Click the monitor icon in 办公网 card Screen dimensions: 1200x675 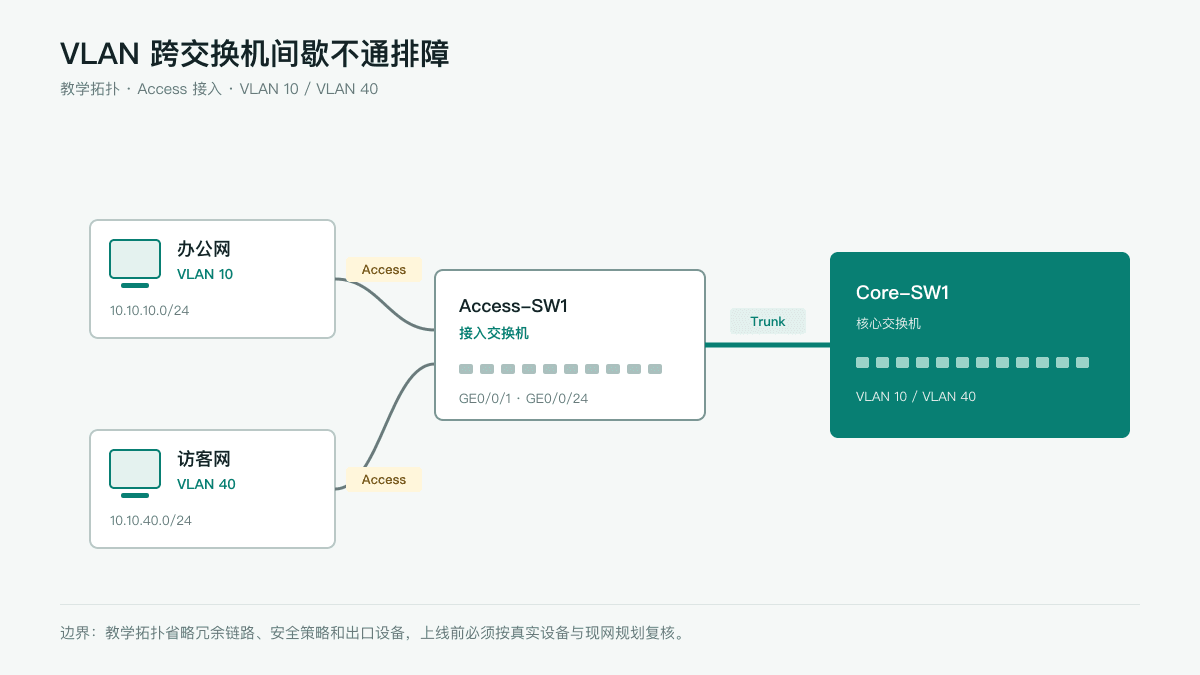(x=135, y=264)
